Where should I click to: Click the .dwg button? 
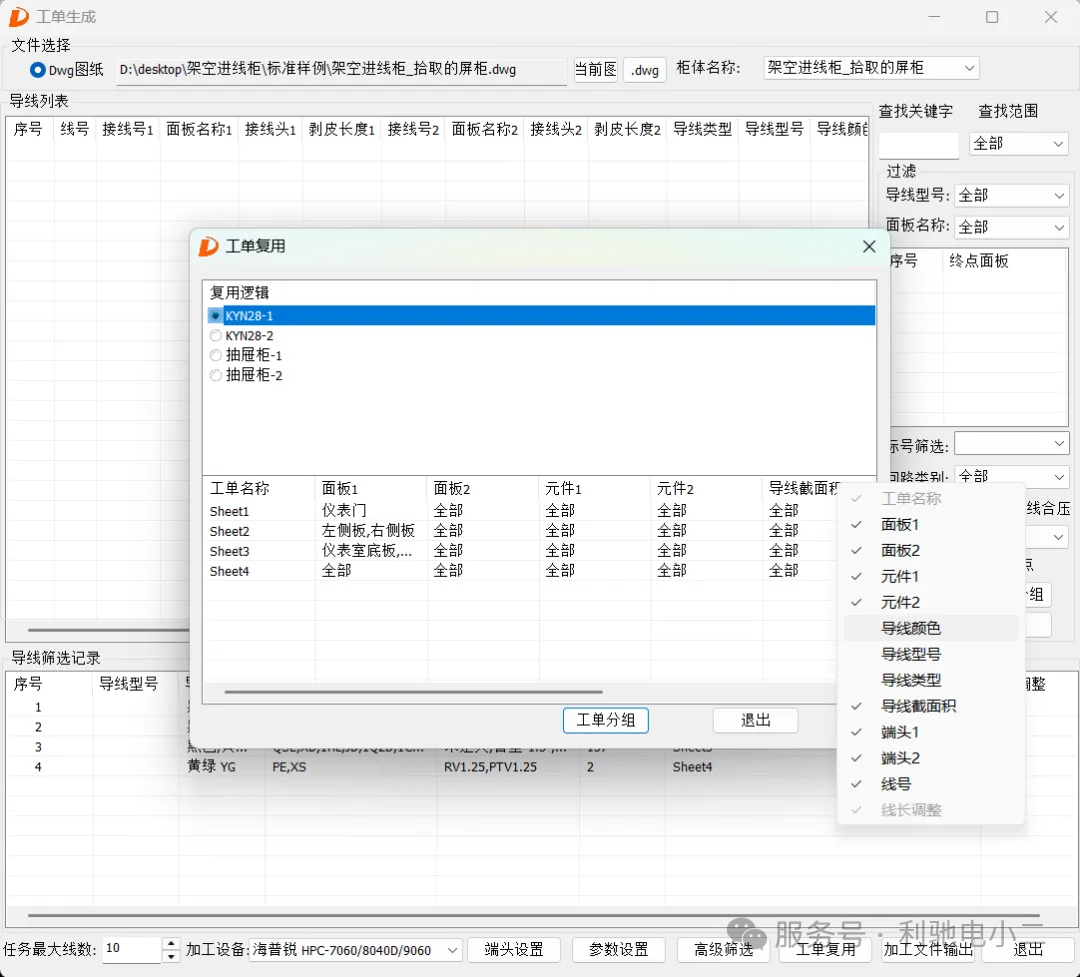[645, 70]
